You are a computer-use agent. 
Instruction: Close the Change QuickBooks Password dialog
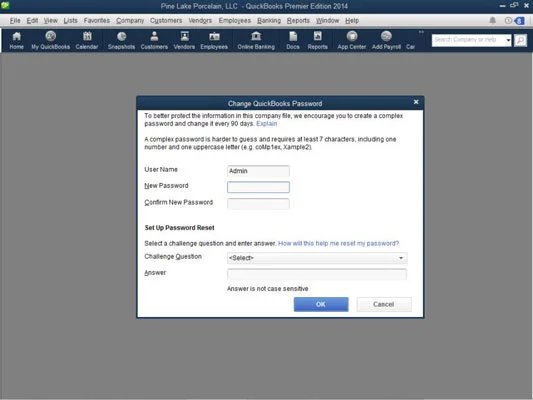coord(416,102)
